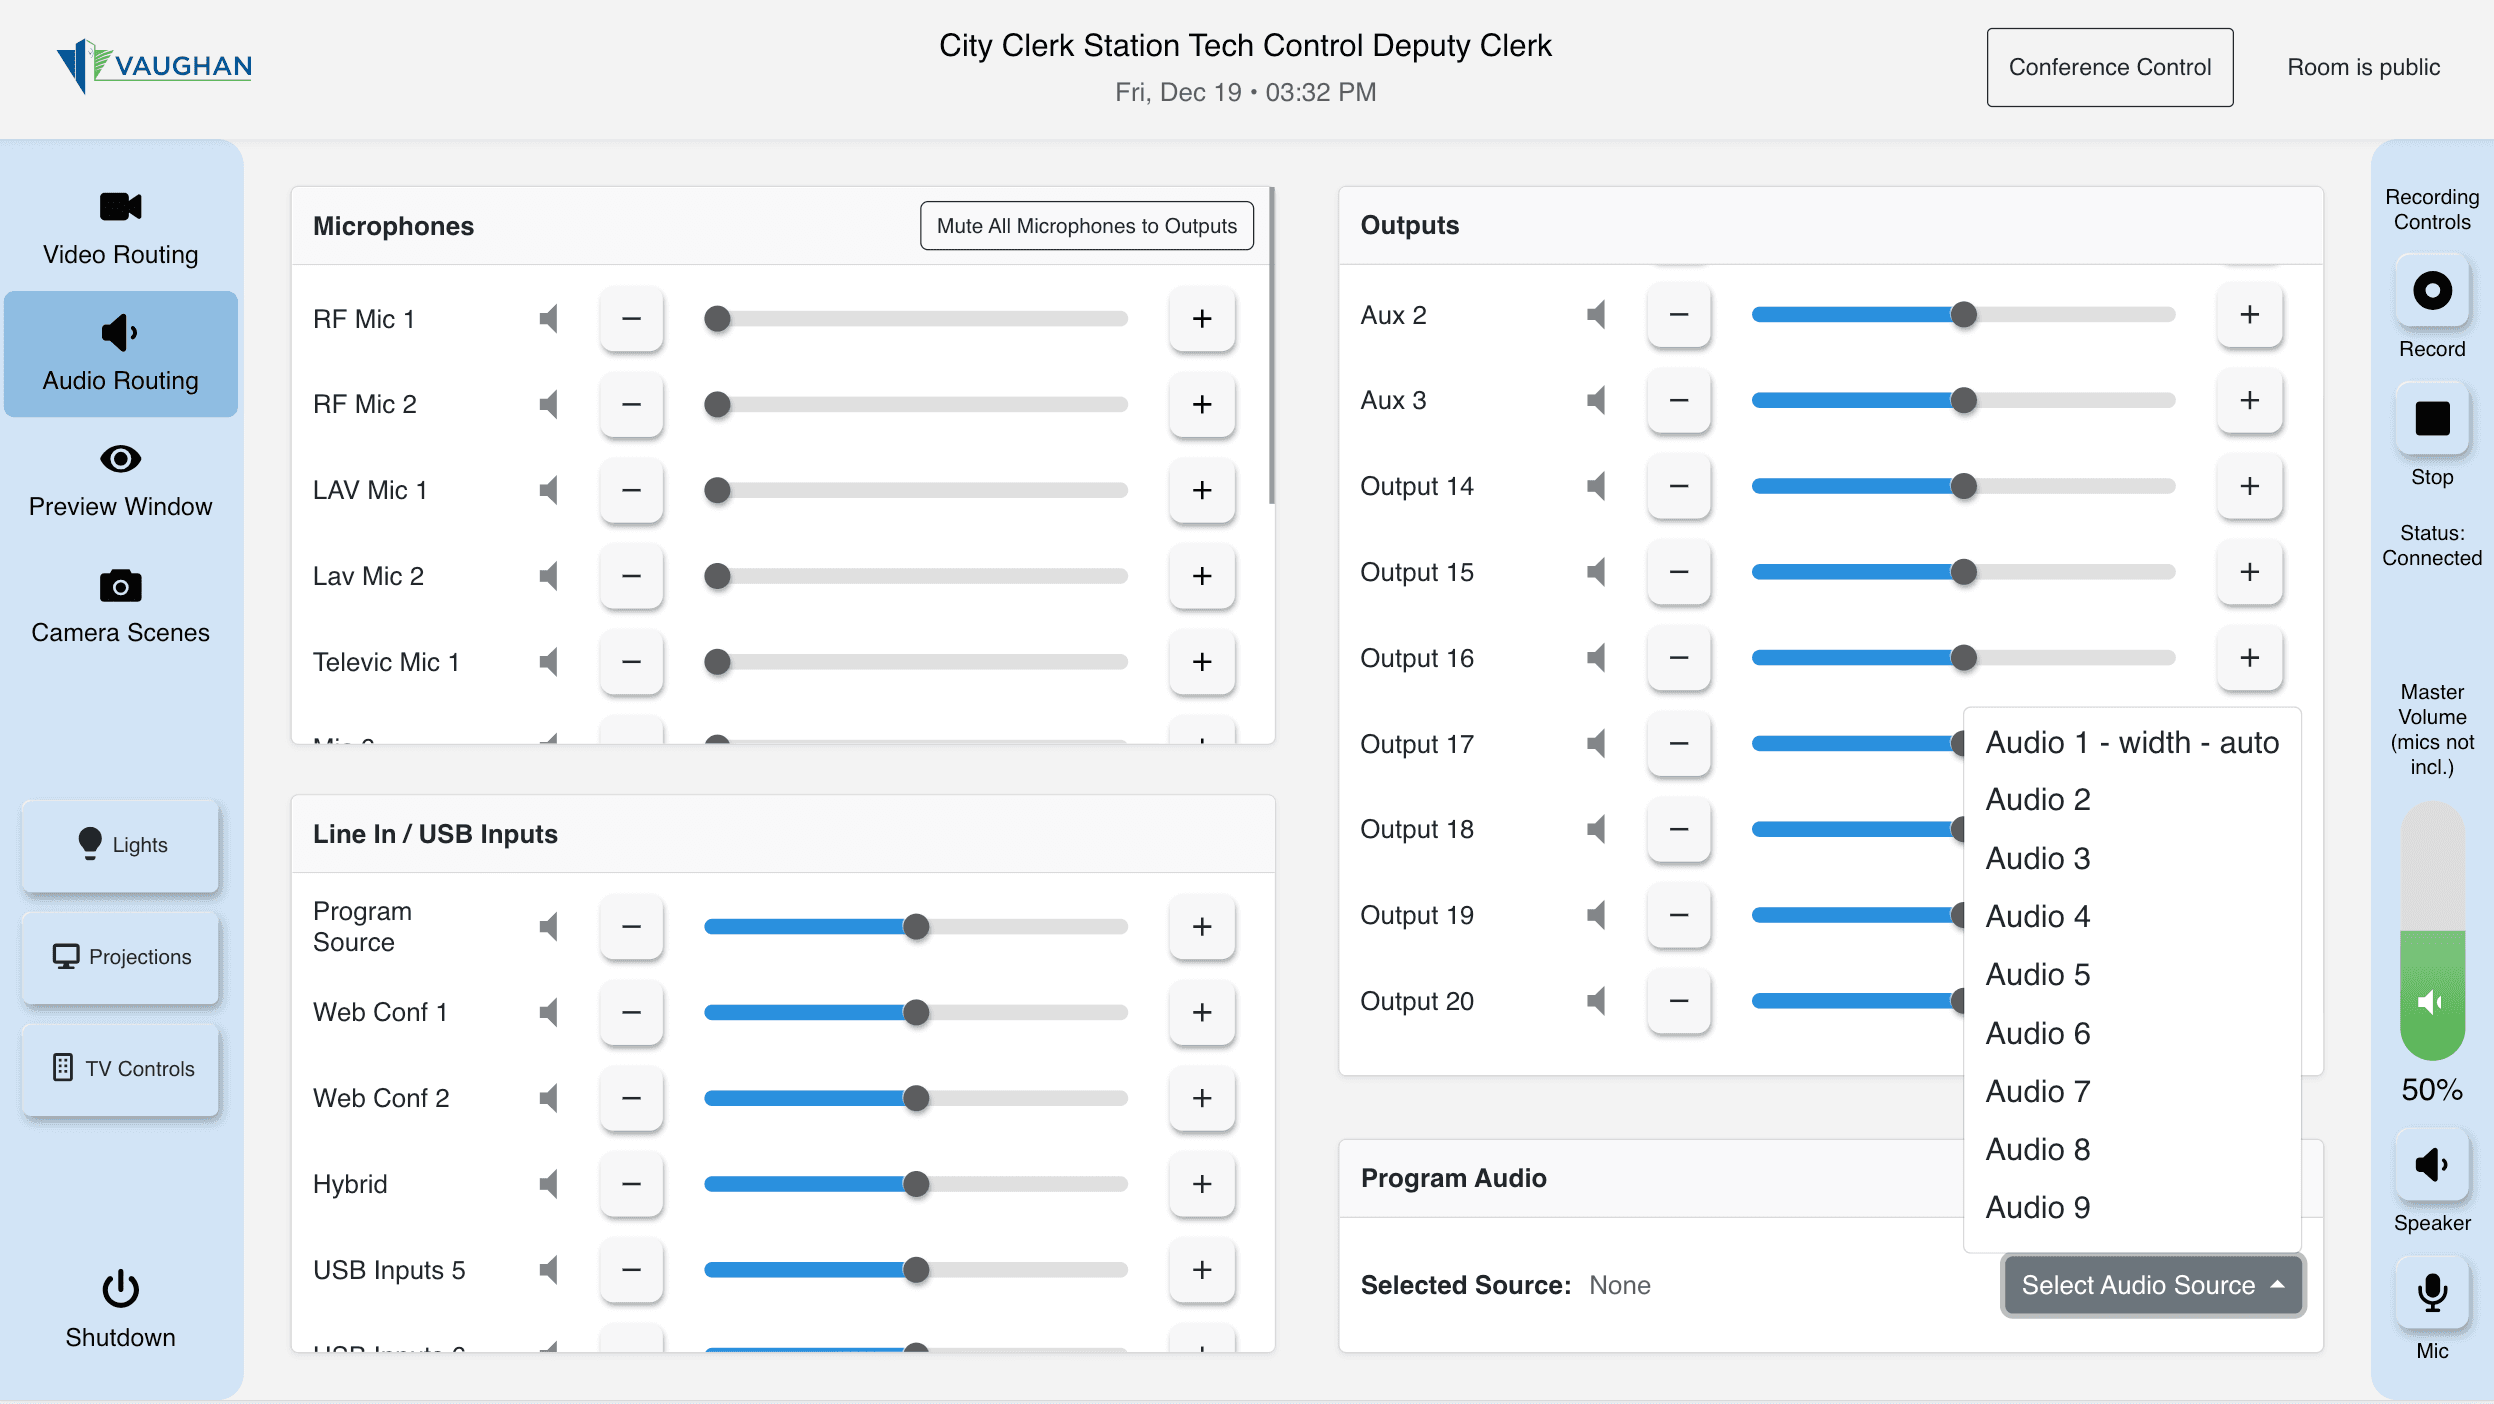2494x1404 pixels.
Task: Toggle the Speaker button in right panel
Action: coord(2431,1165)
